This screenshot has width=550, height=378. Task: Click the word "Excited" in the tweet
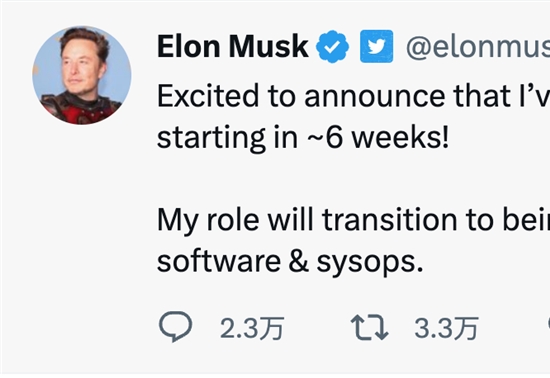click(x=208, y=96)
